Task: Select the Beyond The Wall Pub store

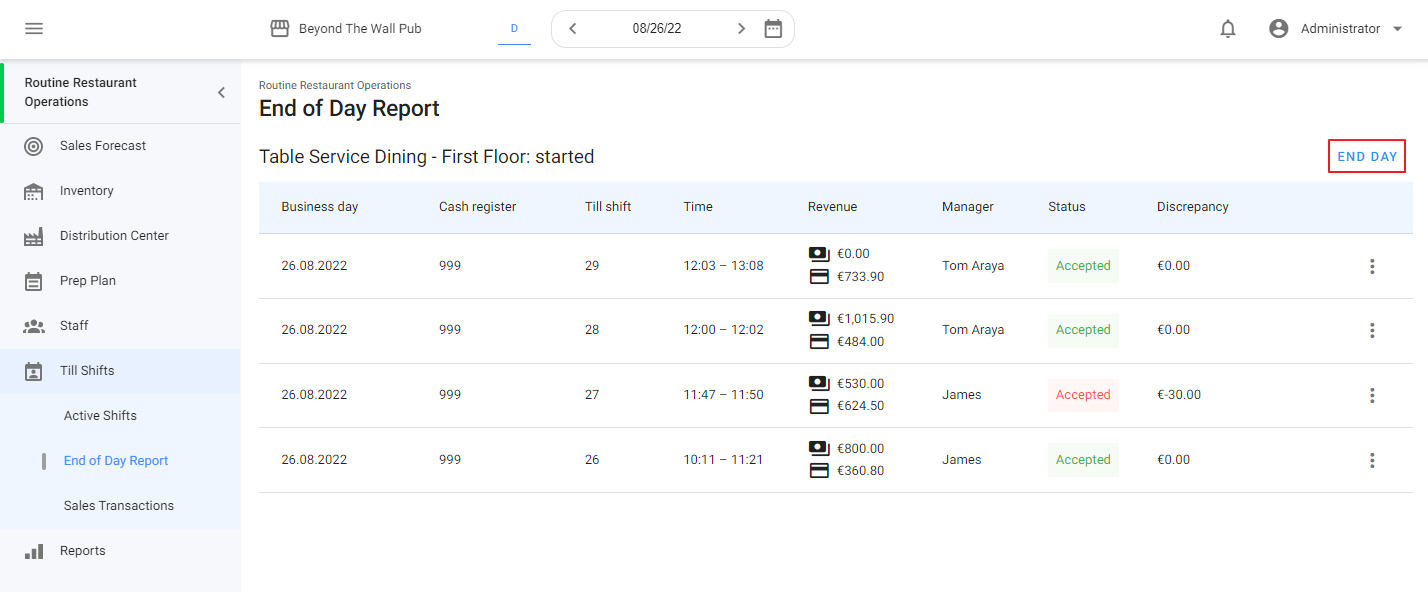Action: pyautogui.click(x=346, y=29)
